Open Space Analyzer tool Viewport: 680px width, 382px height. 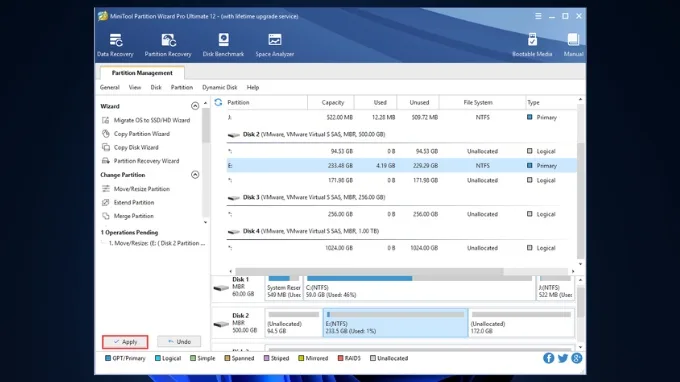275,45
